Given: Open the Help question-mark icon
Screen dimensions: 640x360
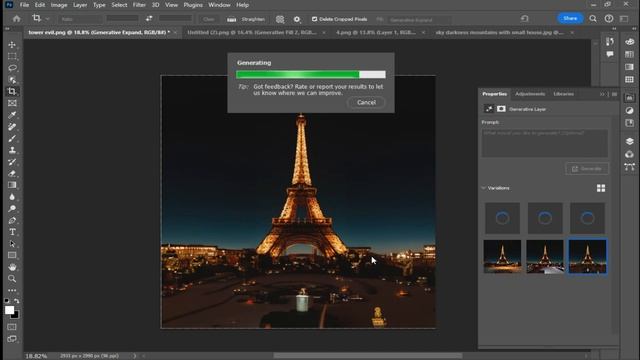Looking at the screenshot, I should [x=609, y=19].
